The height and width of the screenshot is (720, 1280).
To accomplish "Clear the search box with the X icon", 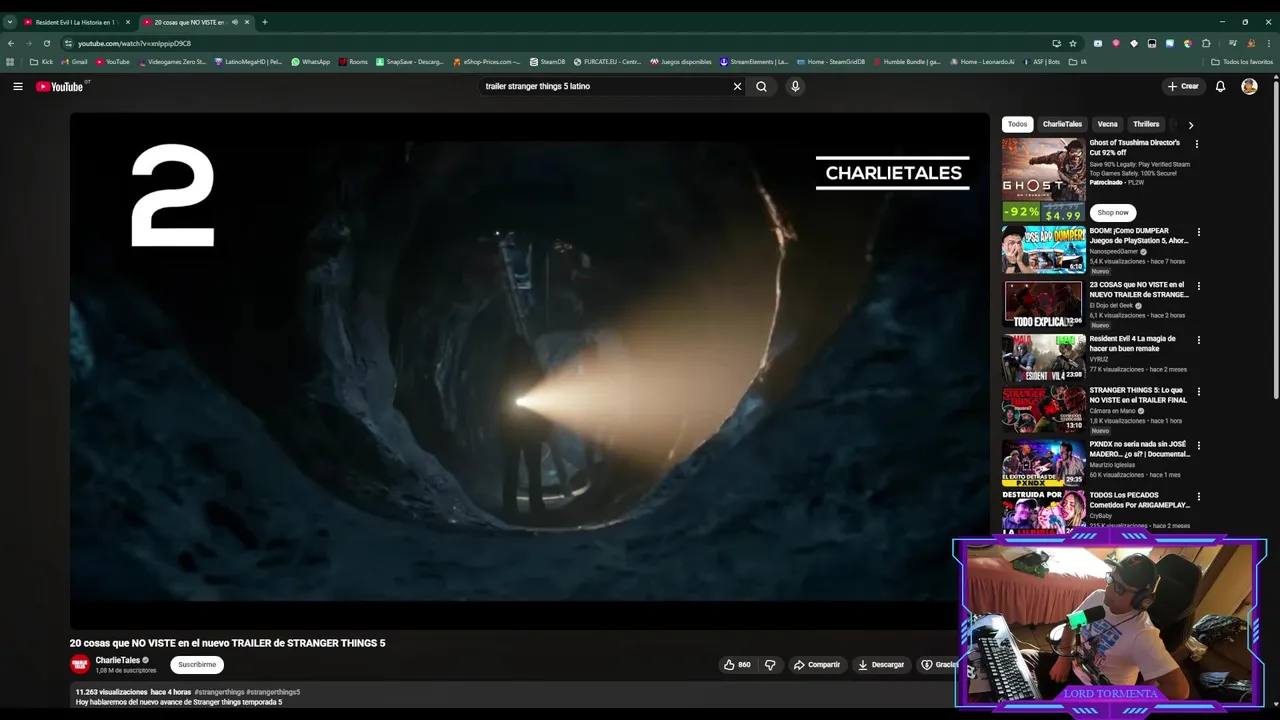I will (738, 87).
